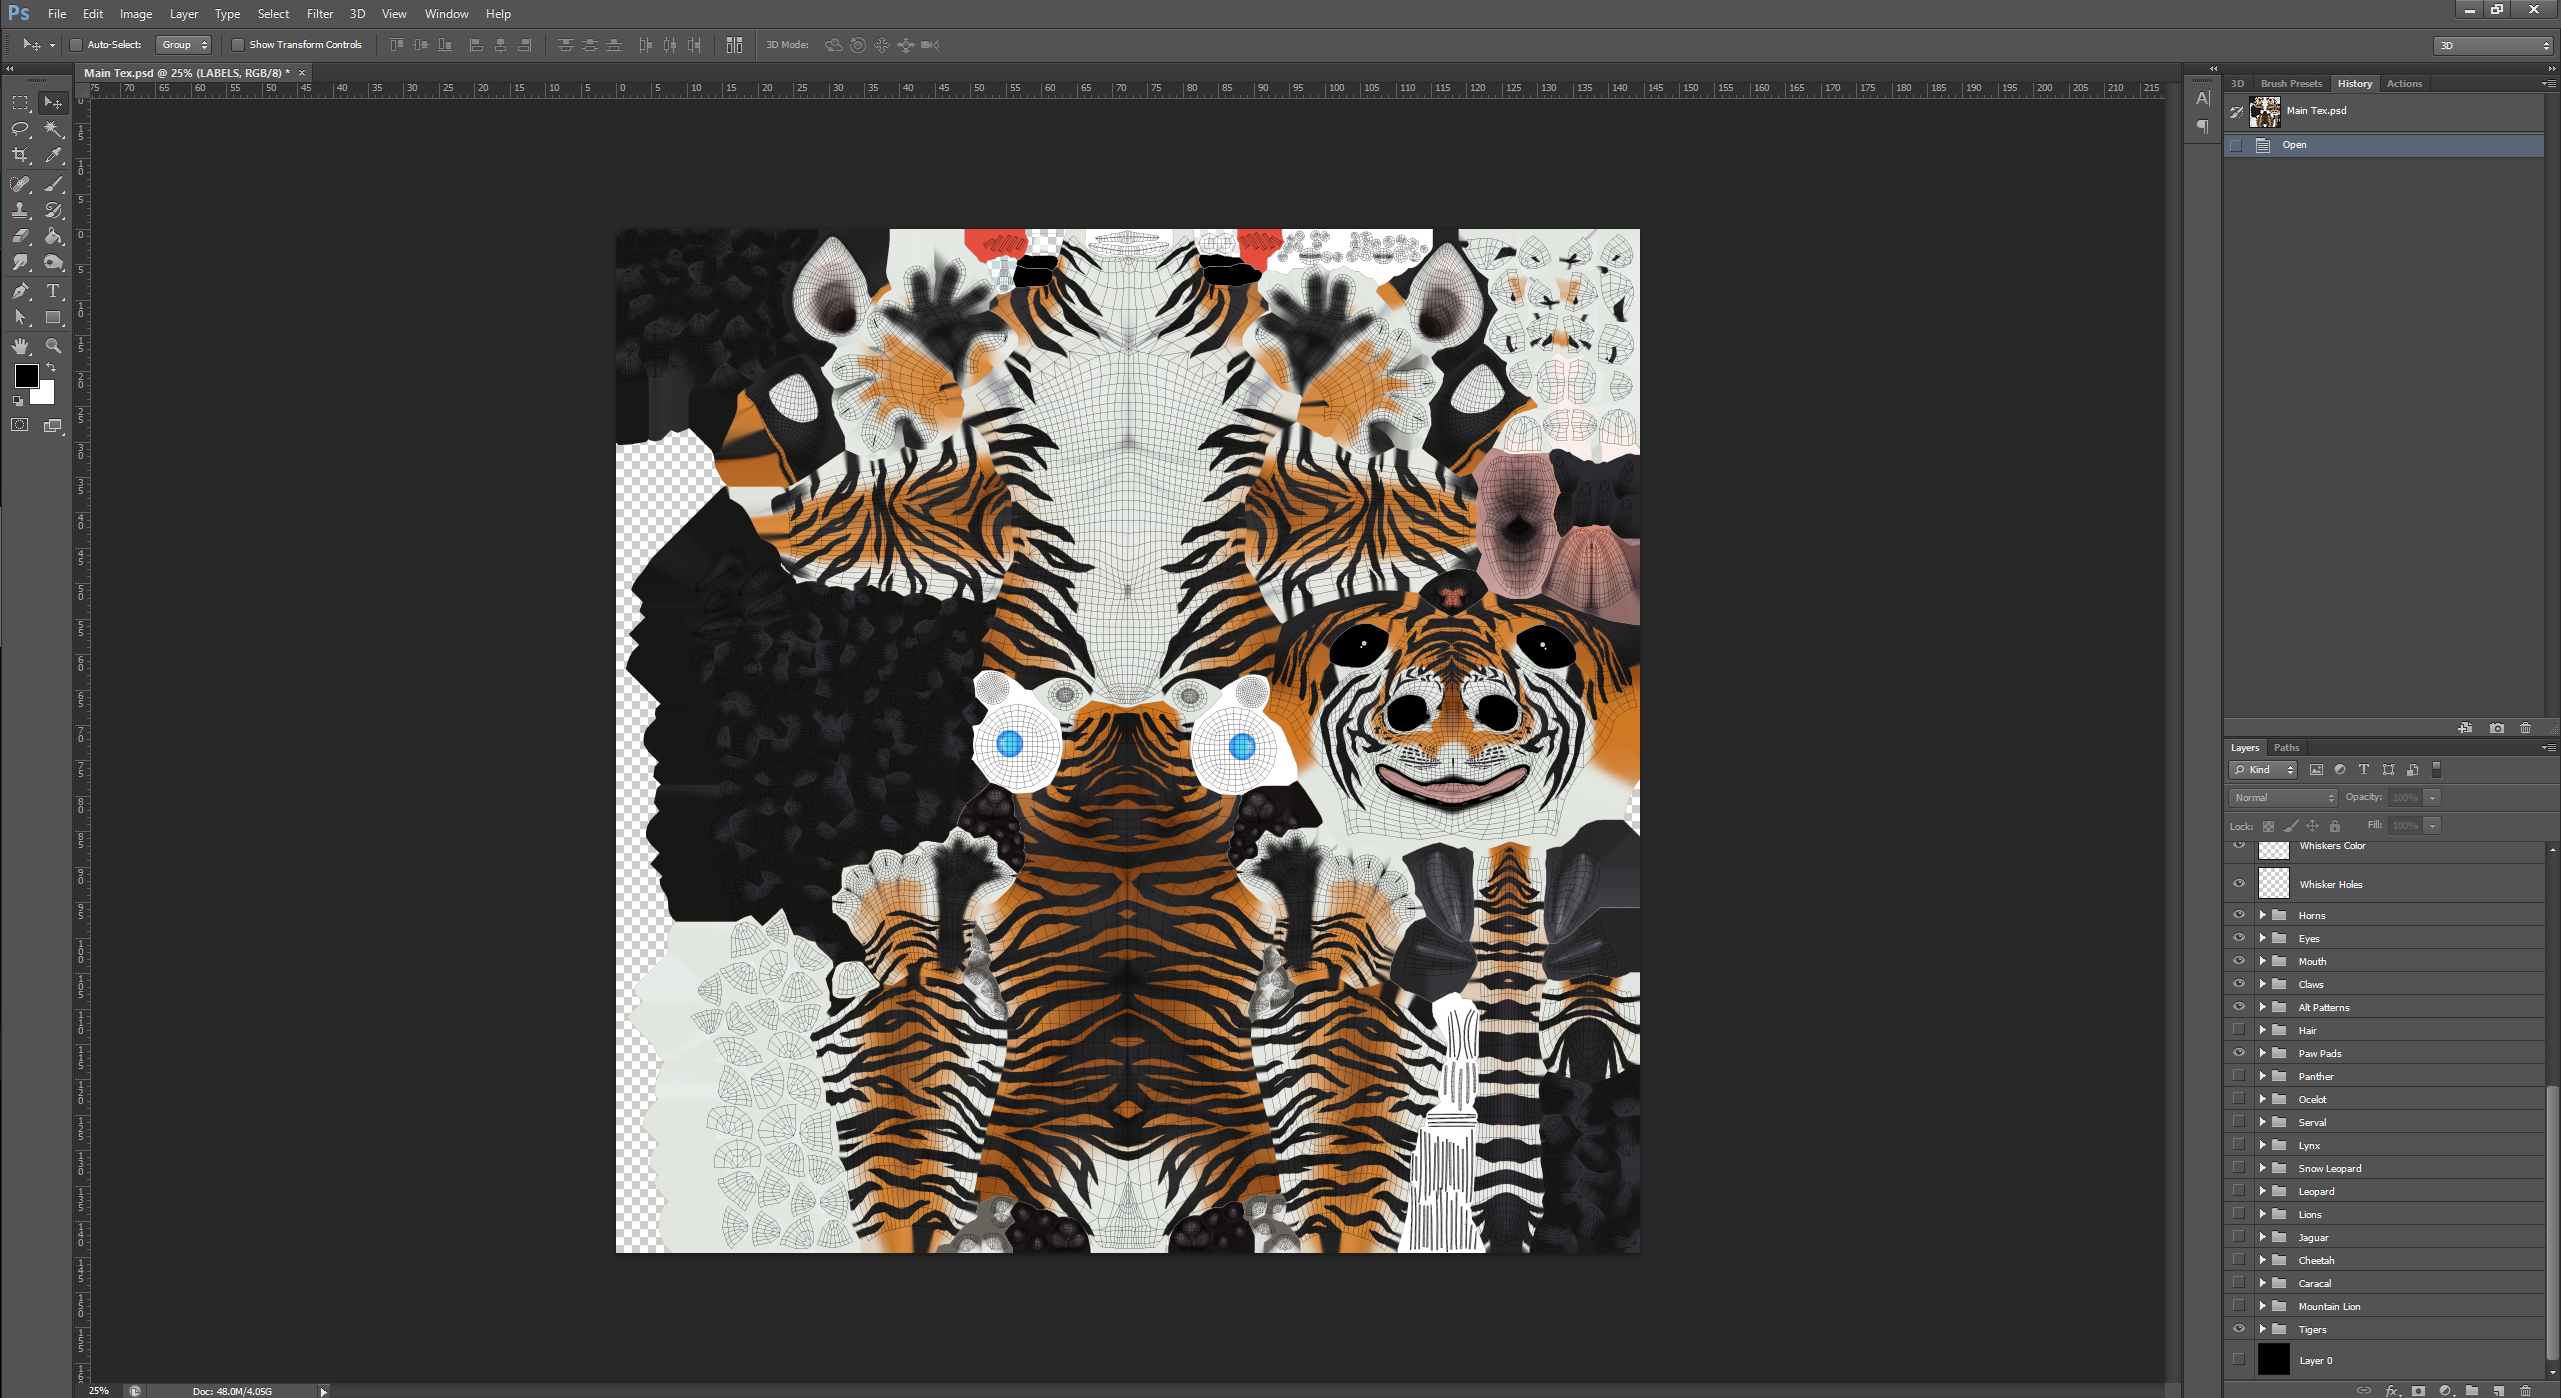Open the Normal blend mode dropdown
Screen dimensions: 2561x1398
coord(2283,798)
